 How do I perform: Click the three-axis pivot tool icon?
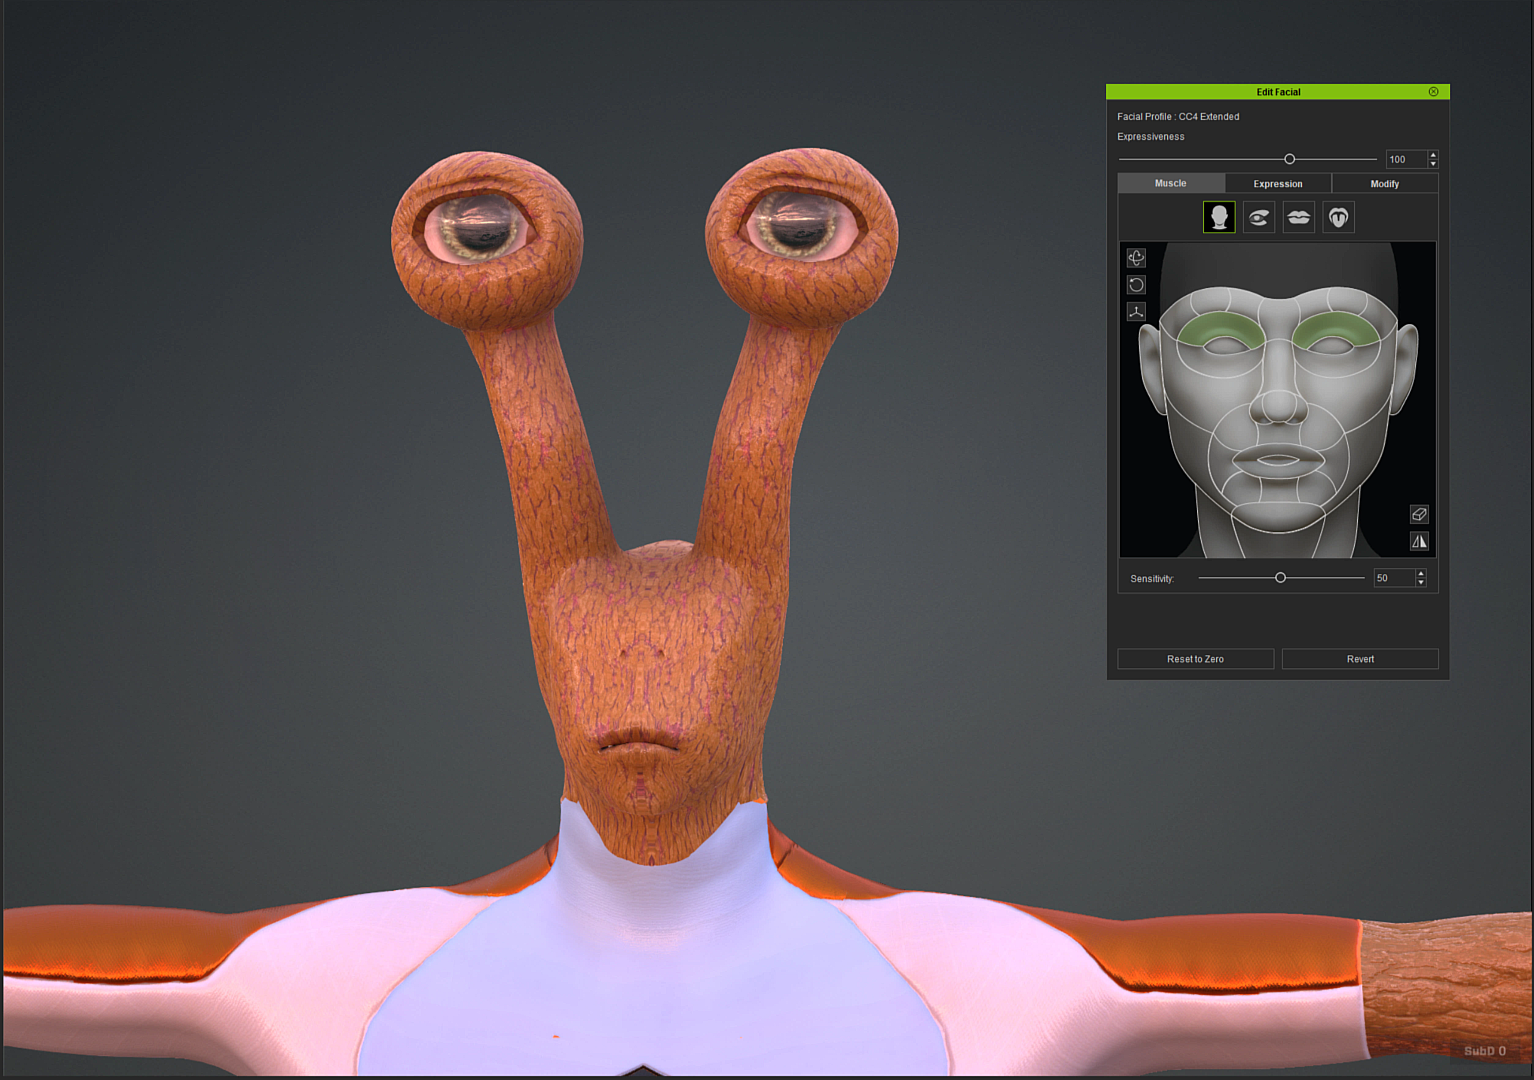tap(1136, 312)
